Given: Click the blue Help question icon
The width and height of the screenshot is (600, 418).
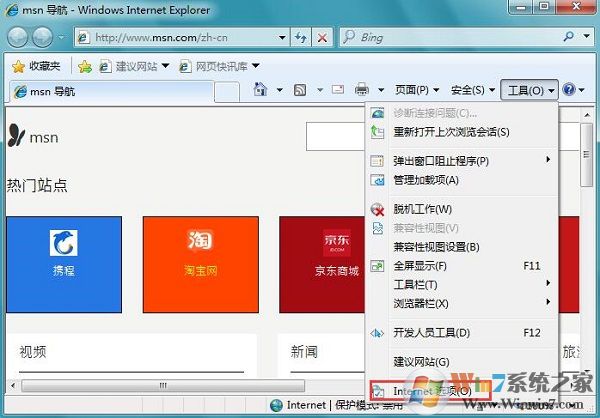Looking at the screenshot, I should [569, 90].
